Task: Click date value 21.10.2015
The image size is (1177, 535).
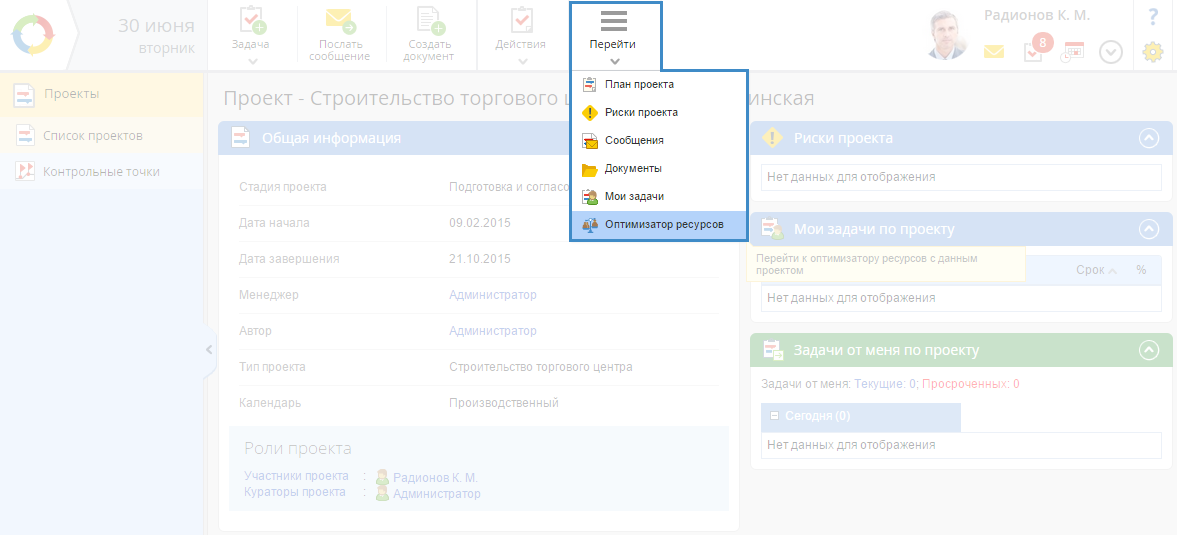Action: tap(480, 259)
